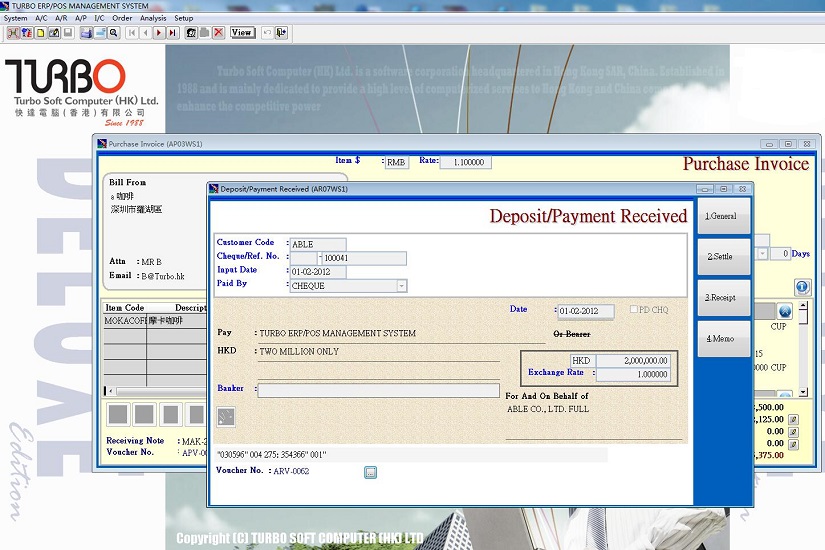The image size is (825, 550).
Task: Go to the first record with the toolbar arrow
Action: [132, 33]
